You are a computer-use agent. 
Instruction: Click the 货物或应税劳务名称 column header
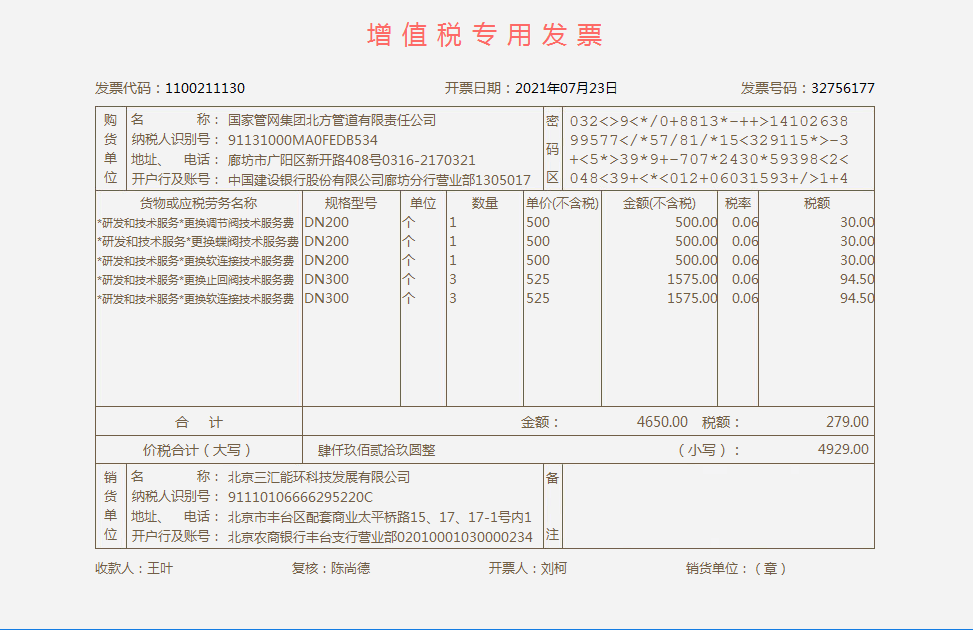tap(199, 203)
